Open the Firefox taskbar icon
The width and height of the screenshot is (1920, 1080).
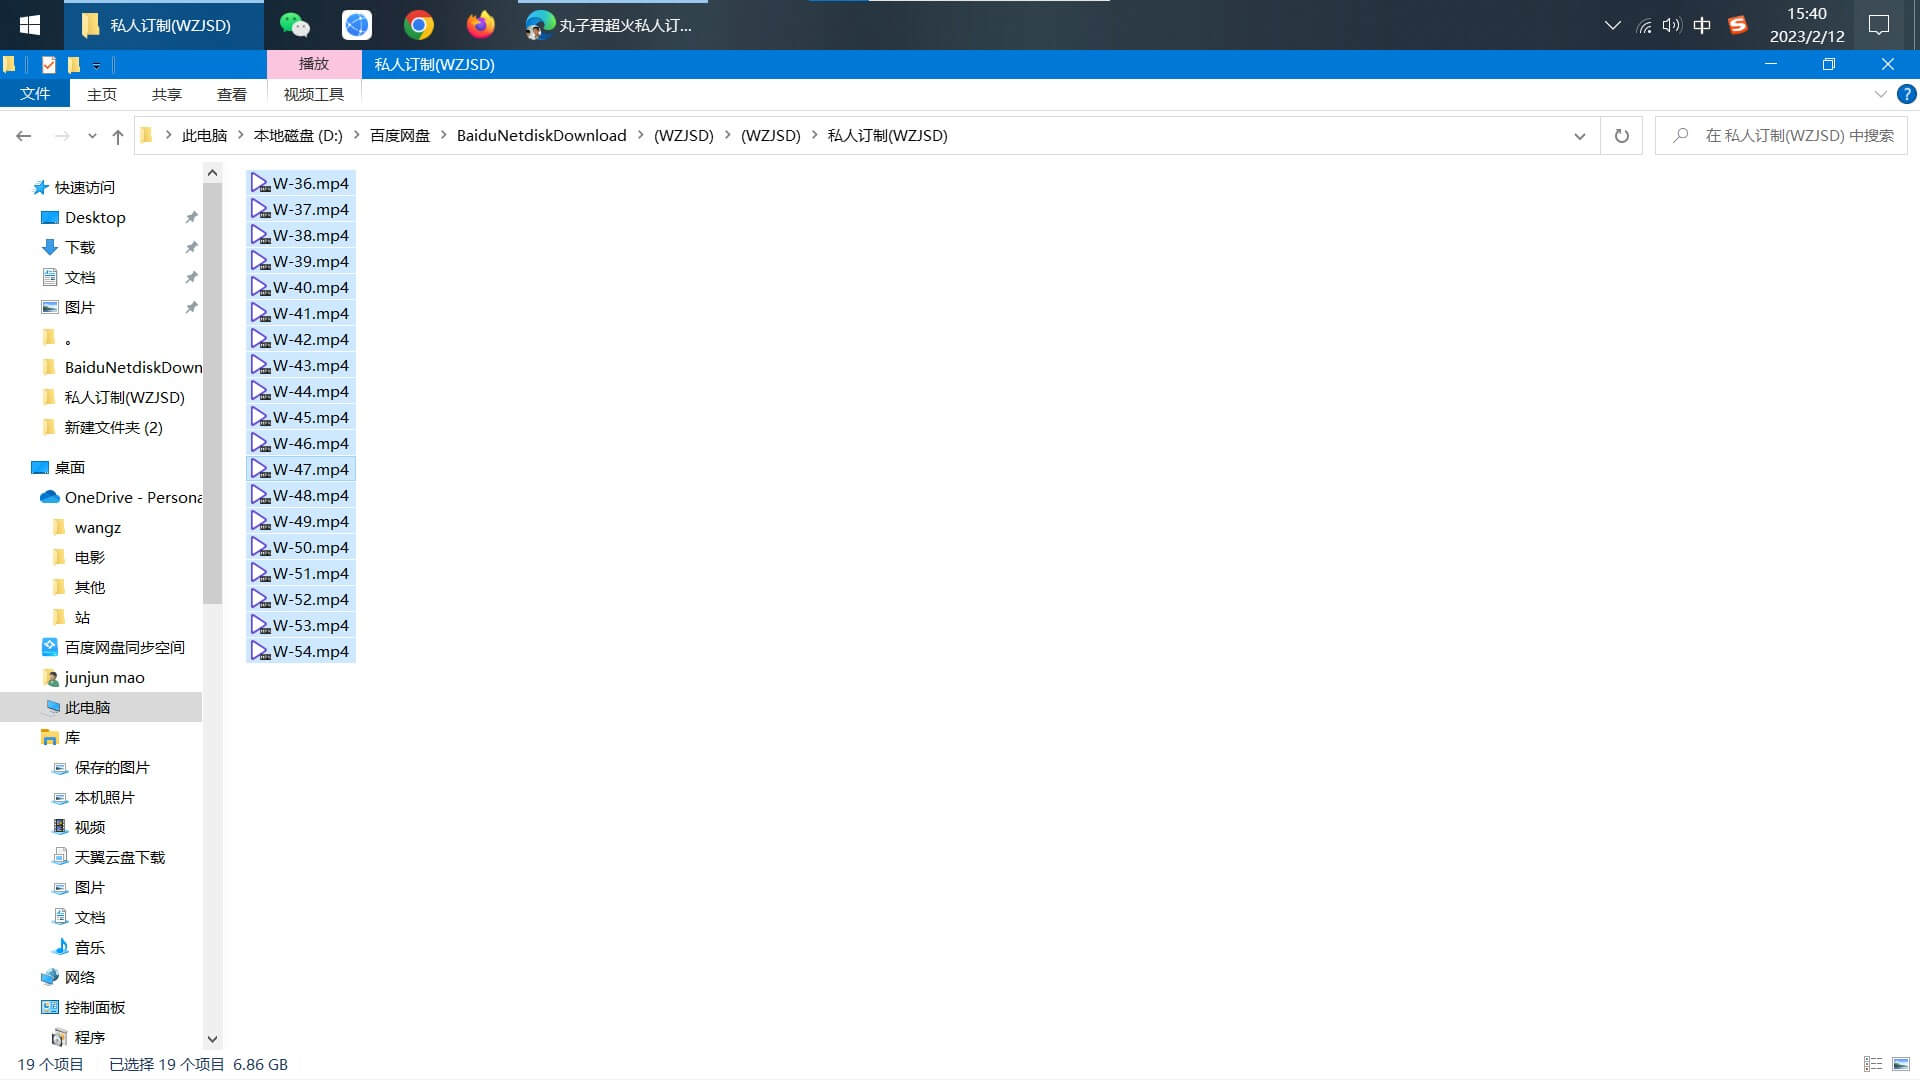point(481,25)
